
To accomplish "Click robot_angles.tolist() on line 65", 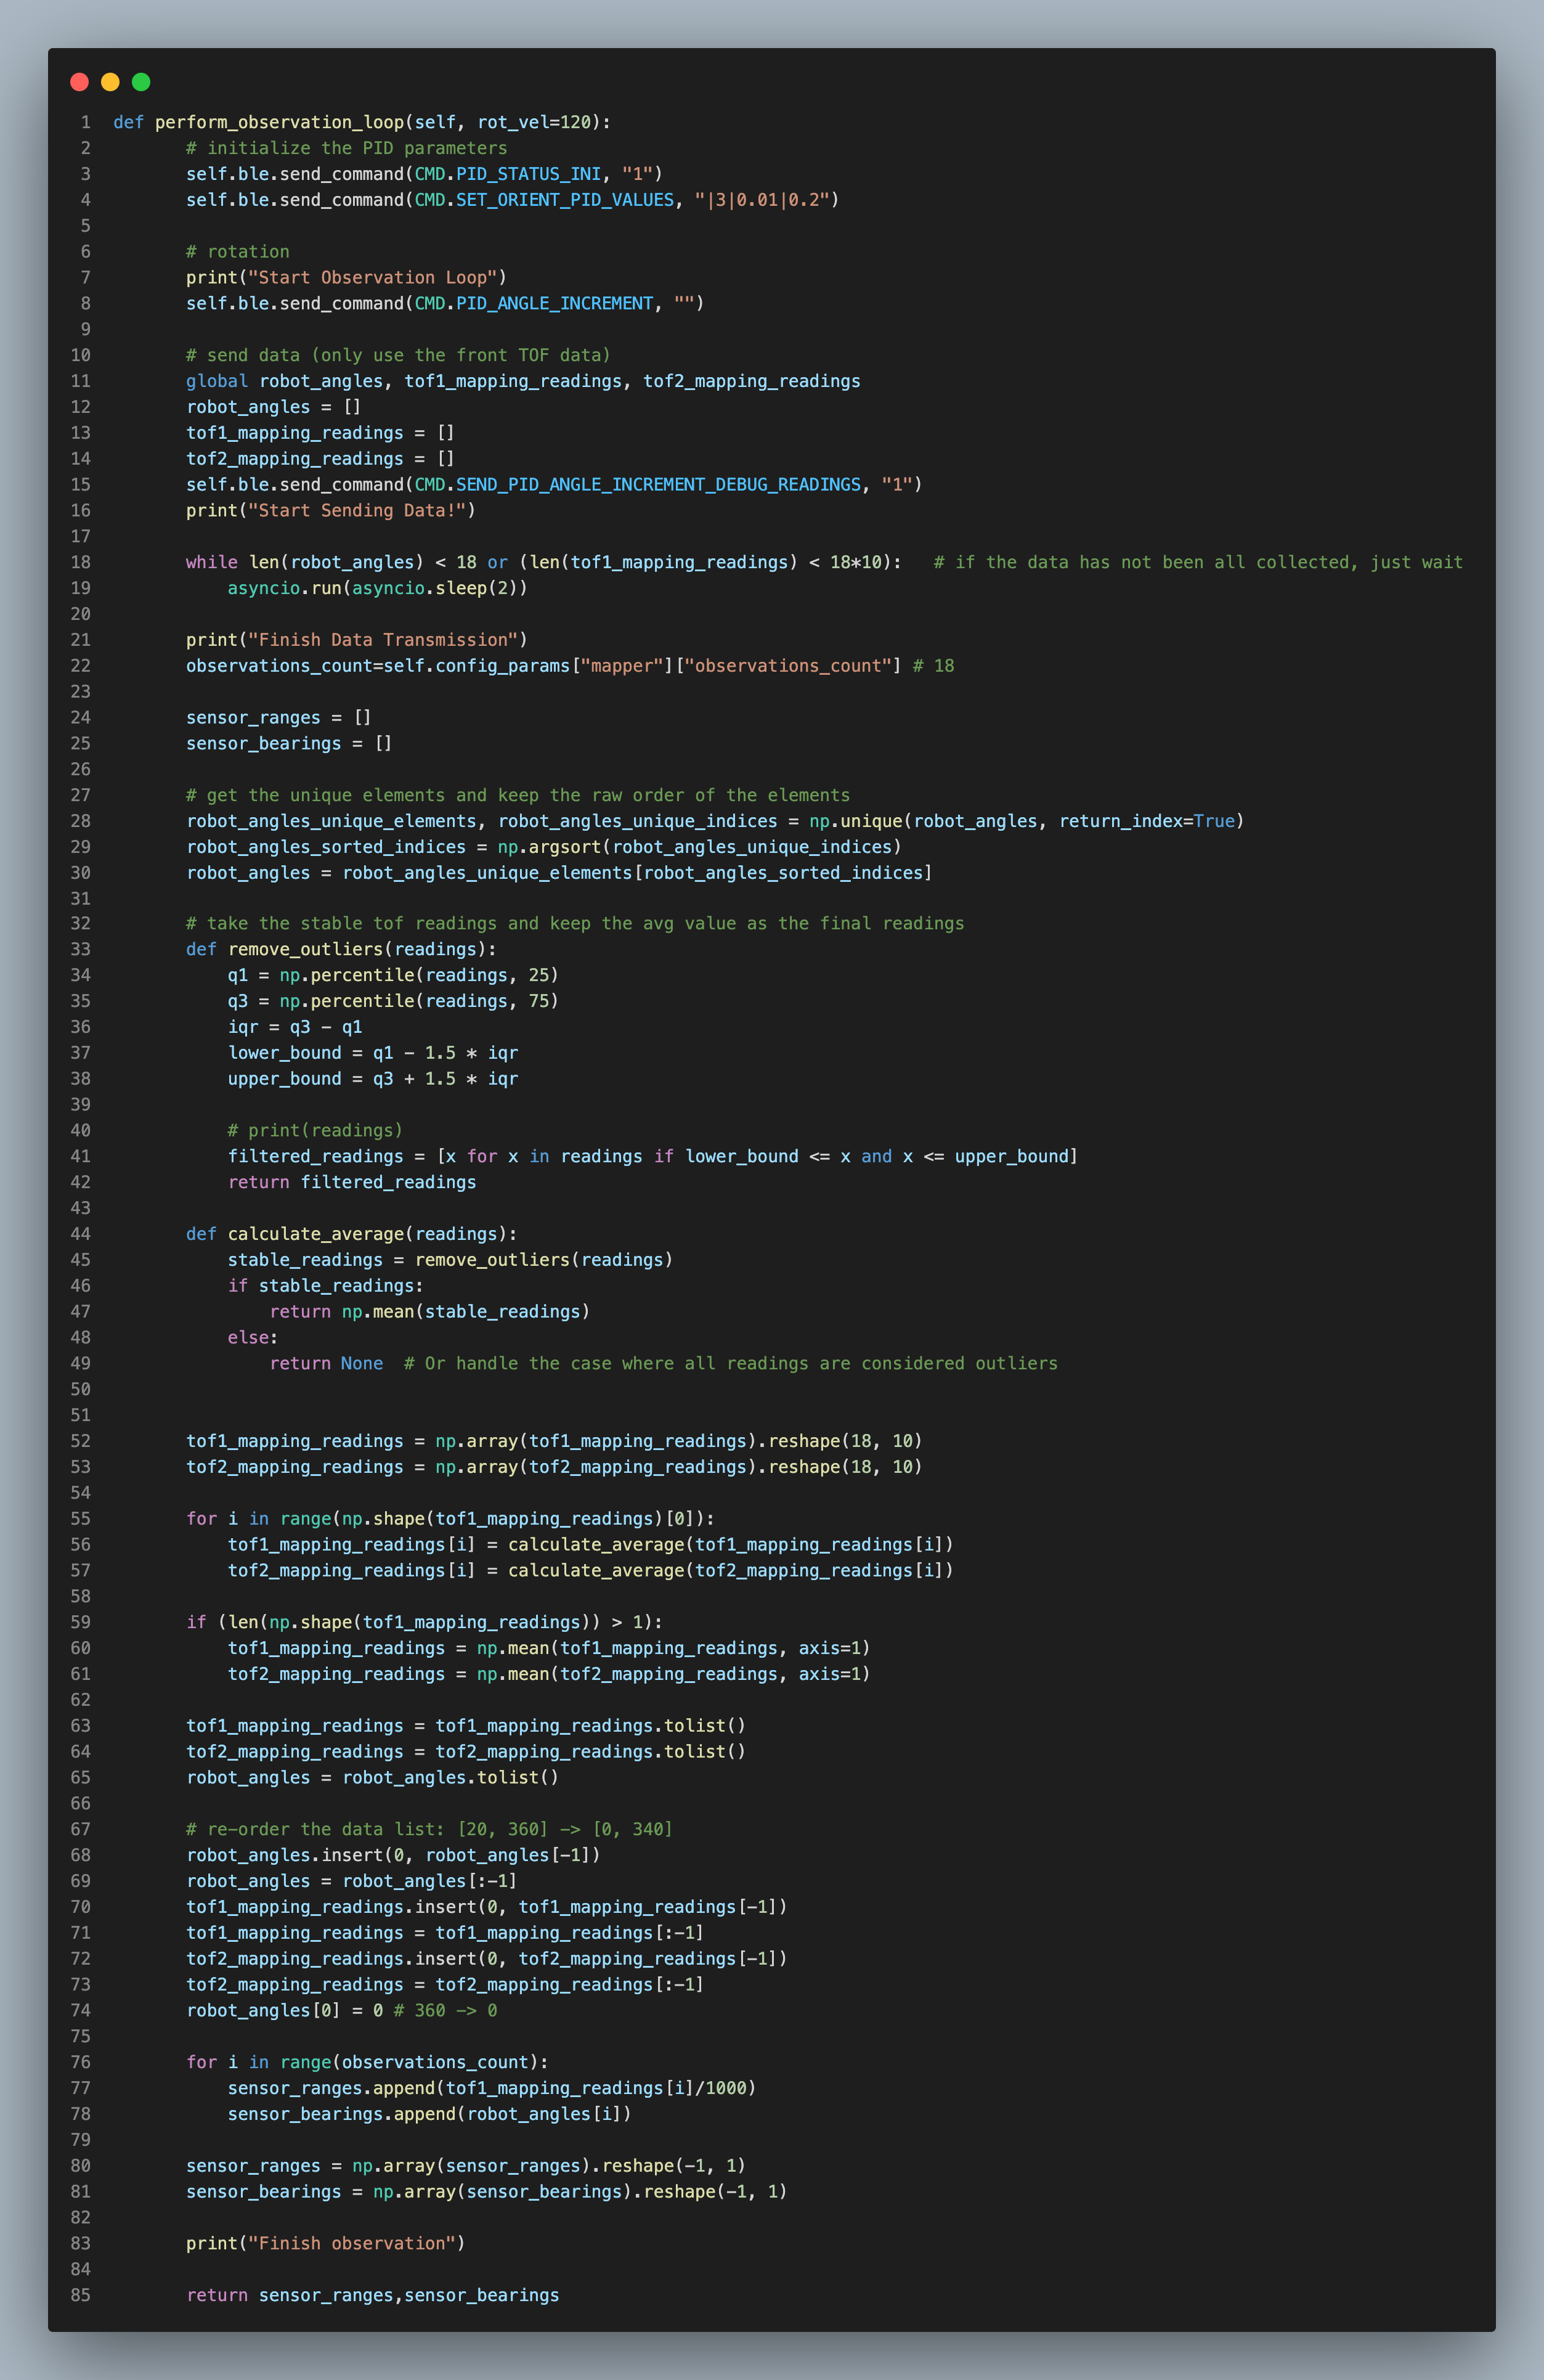I will point(451,1778).
